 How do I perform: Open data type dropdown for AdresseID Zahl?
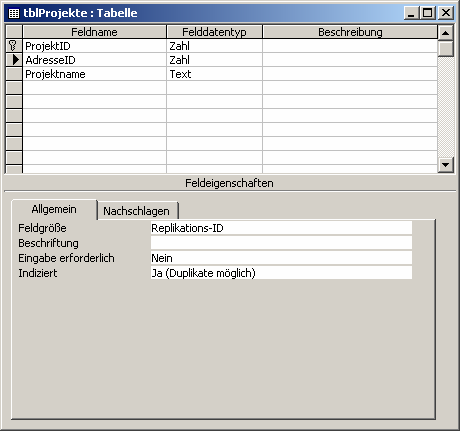(x=214, y=60)
